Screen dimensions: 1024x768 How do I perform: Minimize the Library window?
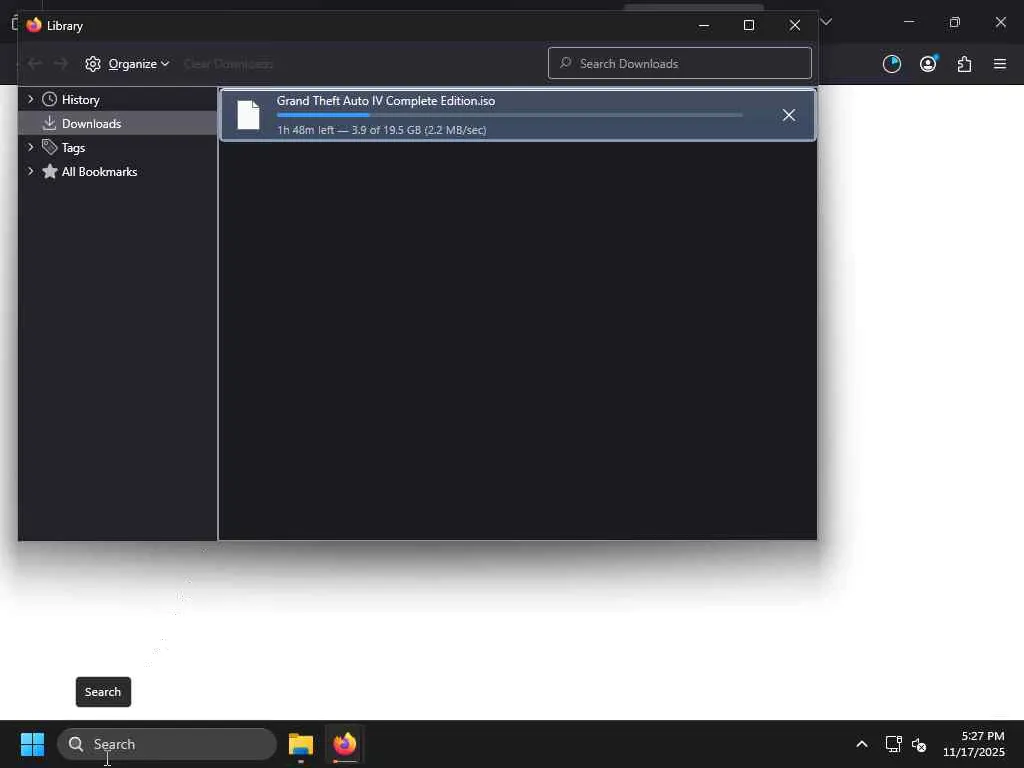click(x=704, y=25)
